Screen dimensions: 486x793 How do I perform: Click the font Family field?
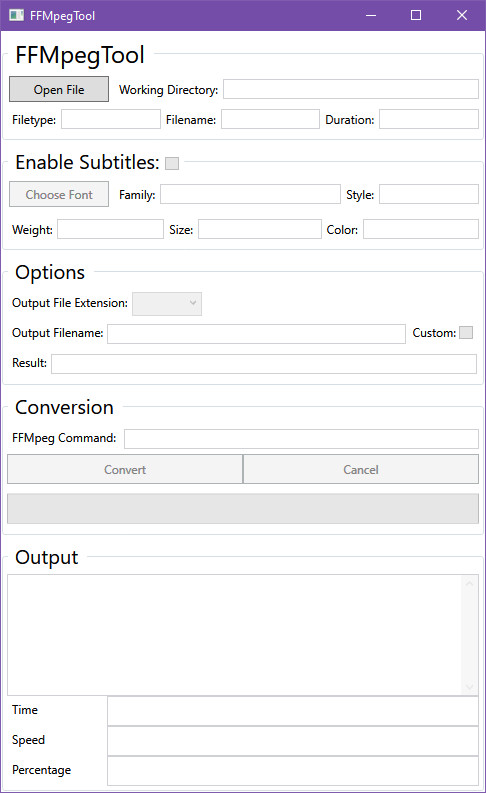[x=250, y=194]
